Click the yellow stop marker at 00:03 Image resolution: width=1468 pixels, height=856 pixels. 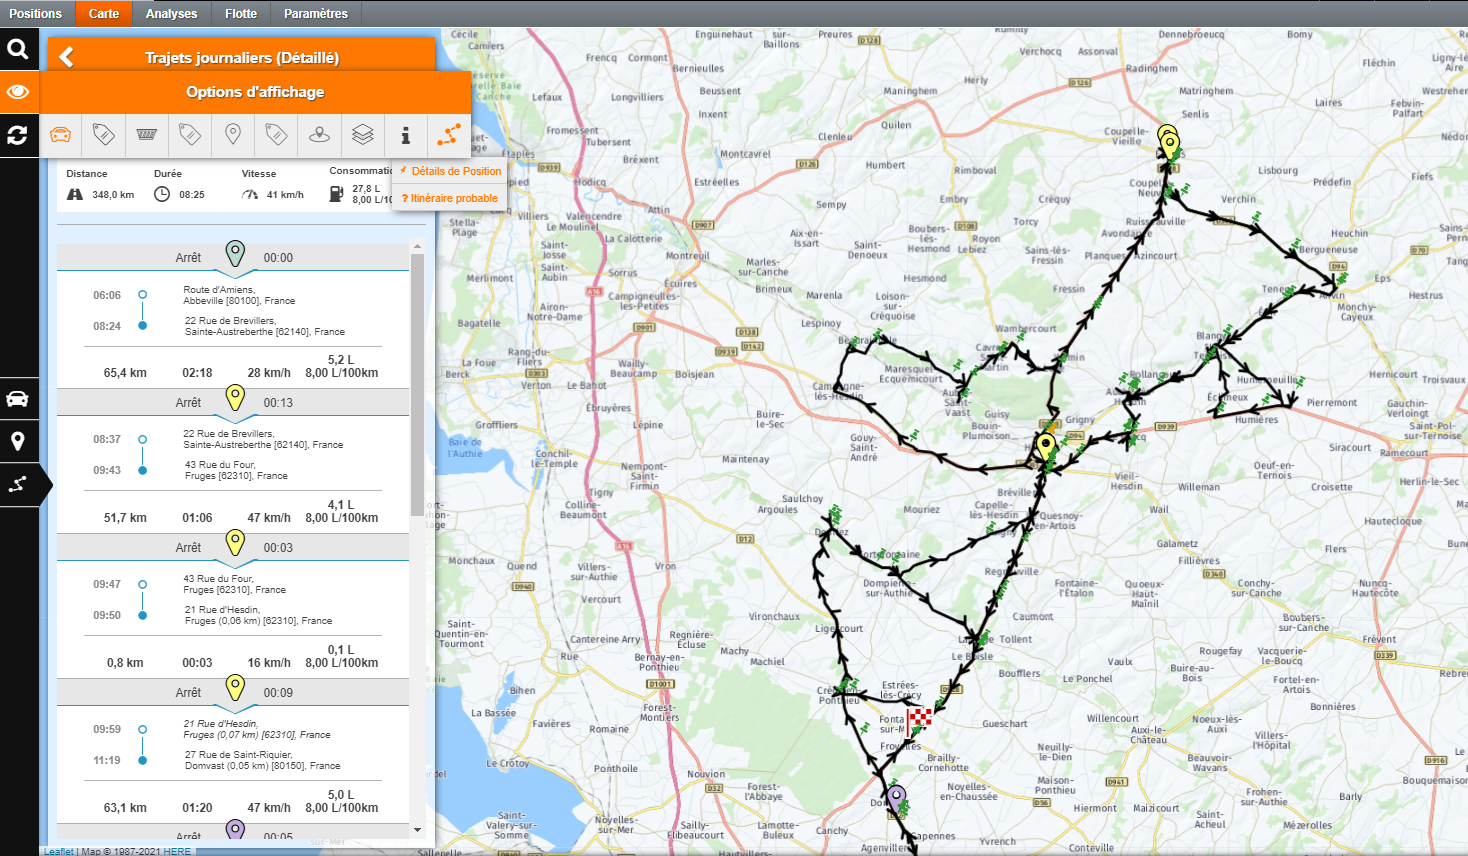coord(234,543)
